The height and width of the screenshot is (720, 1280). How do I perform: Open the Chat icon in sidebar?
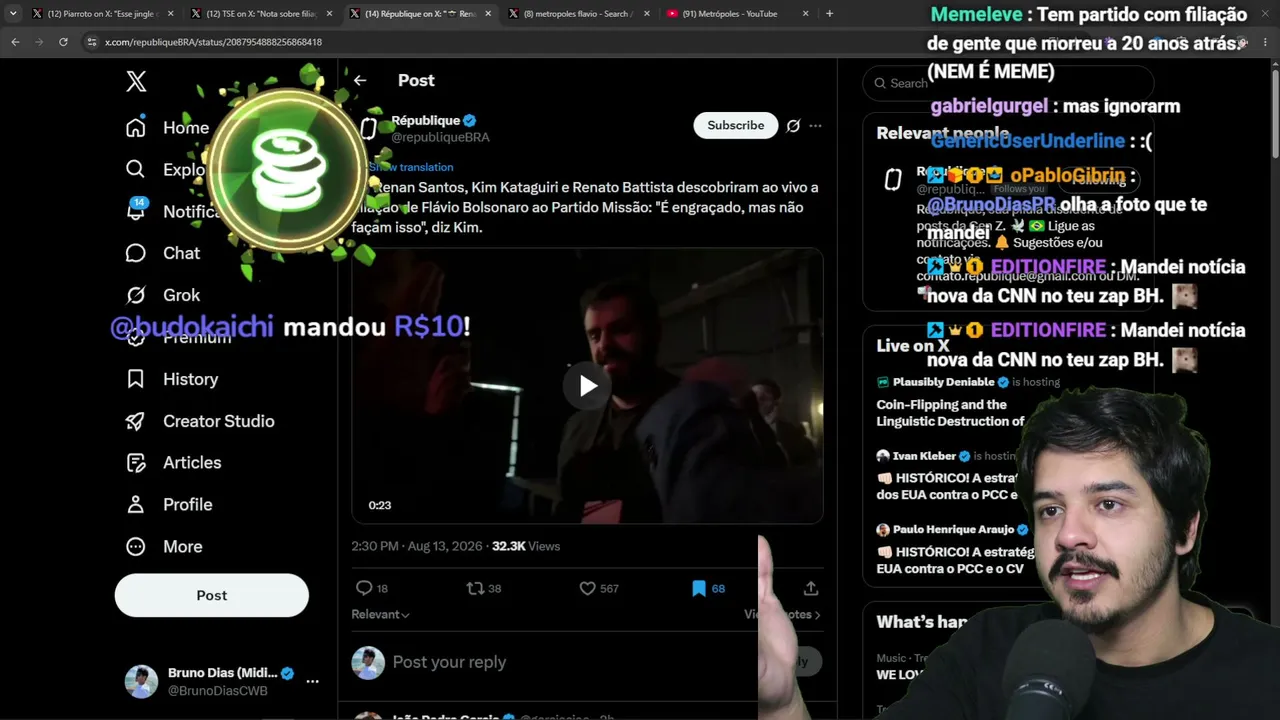click(x=136, y=253)
